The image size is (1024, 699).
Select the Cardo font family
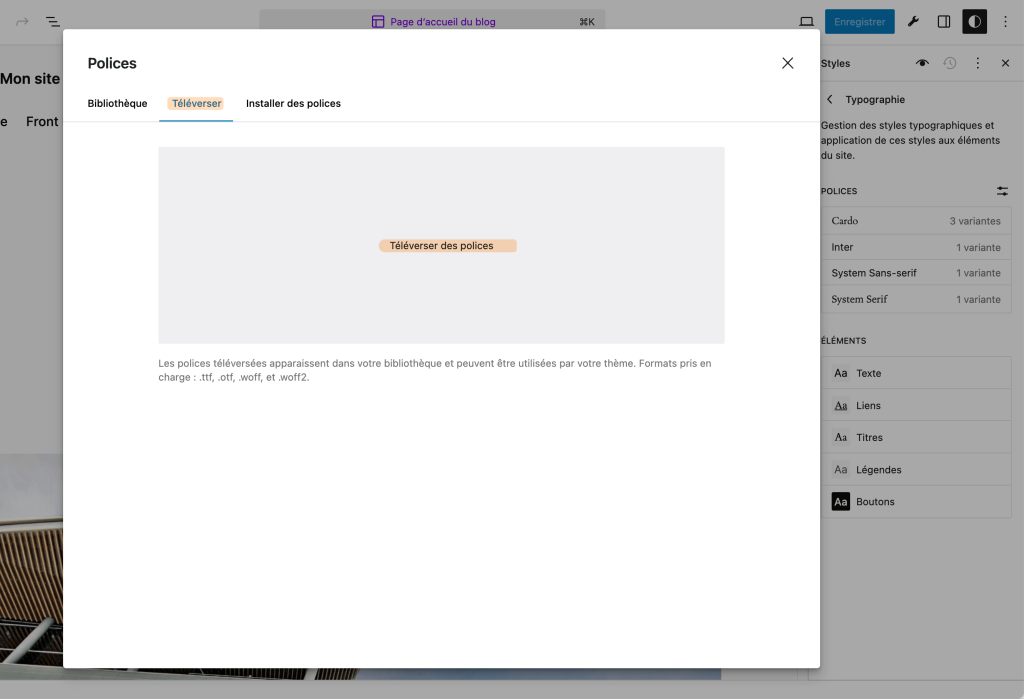pos(916,221)
